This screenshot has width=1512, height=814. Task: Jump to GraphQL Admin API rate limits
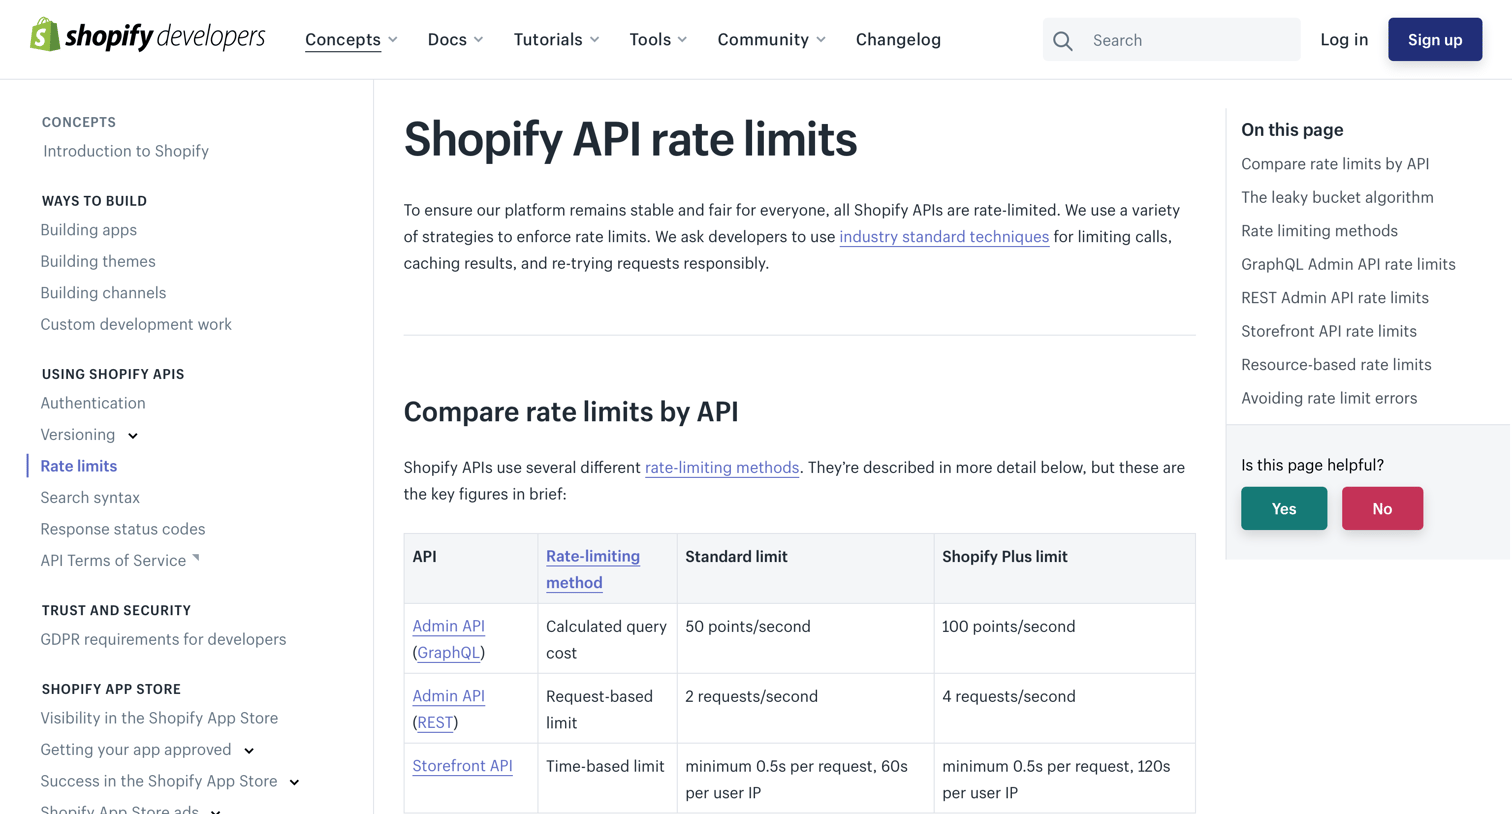(1348, 264)
